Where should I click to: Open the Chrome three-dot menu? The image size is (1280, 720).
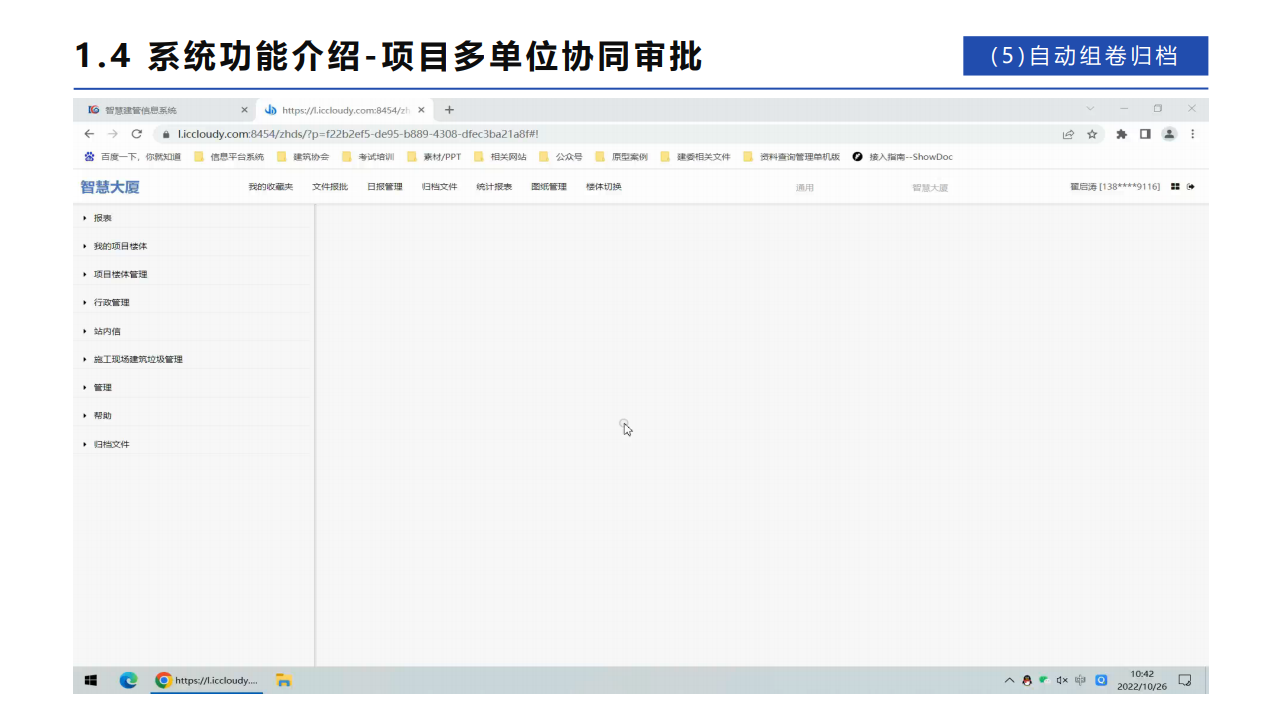tap(1192, 134)
